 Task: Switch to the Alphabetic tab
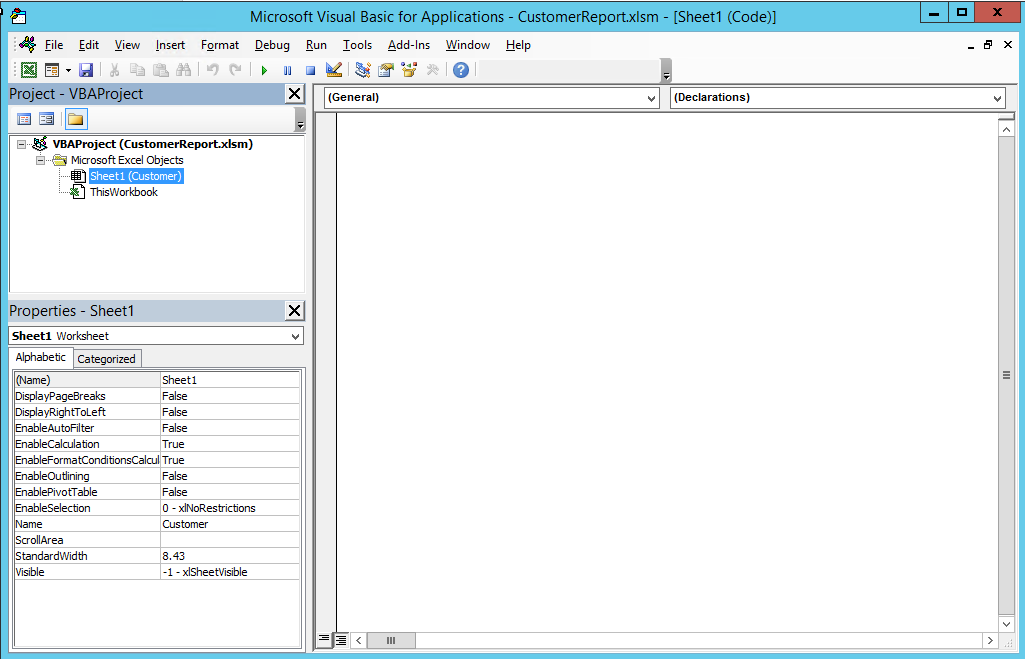coord(41,357)
